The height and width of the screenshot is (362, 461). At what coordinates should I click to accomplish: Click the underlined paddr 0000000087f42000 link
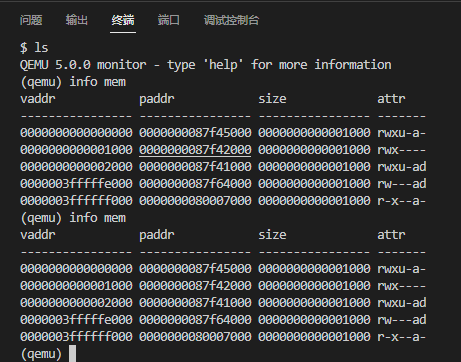click(x=195, y=150)
